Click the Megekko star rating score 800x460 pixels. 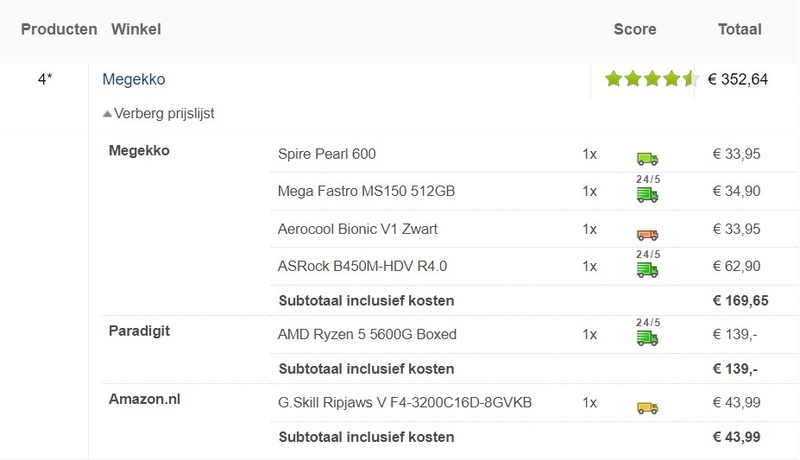(x=652, y=79)
